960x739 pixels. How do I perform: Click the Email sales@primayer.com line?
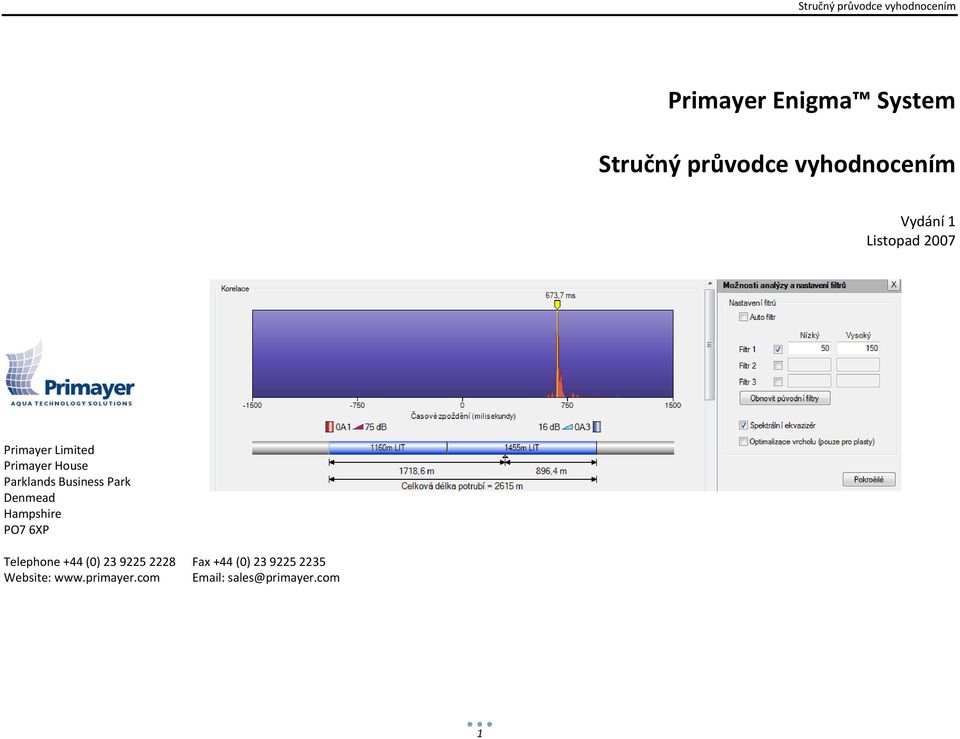(266, 577)
